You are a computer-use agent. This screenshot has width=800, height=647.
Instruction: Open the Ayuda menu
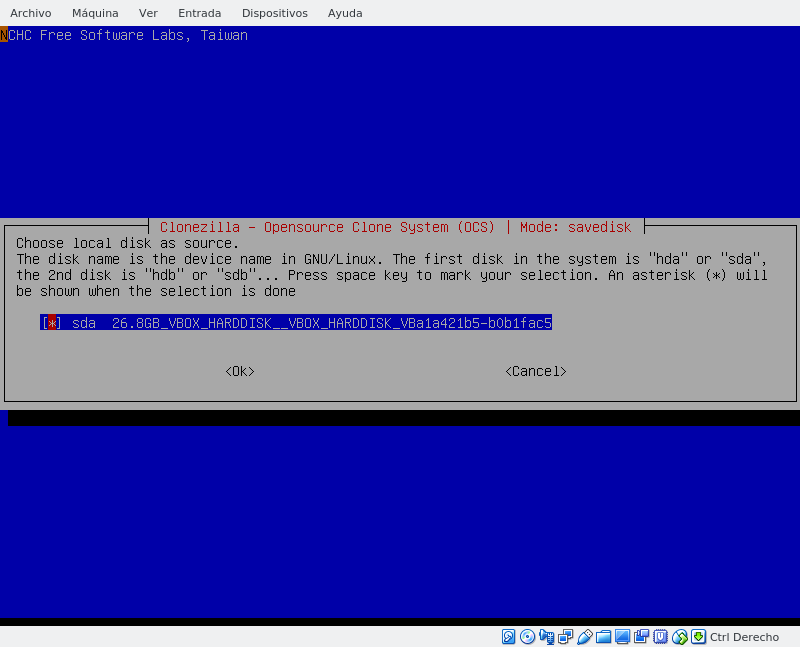tap(345, 13)
